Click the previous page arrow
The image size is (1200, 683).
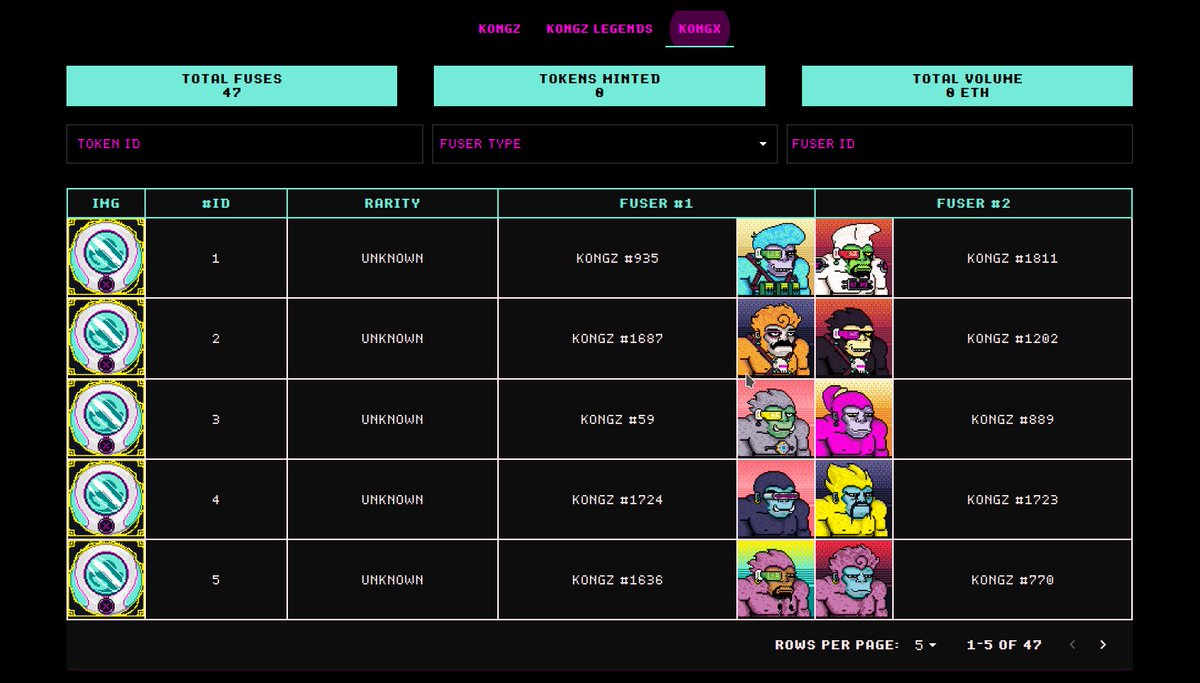click(x=1071, y=645)
